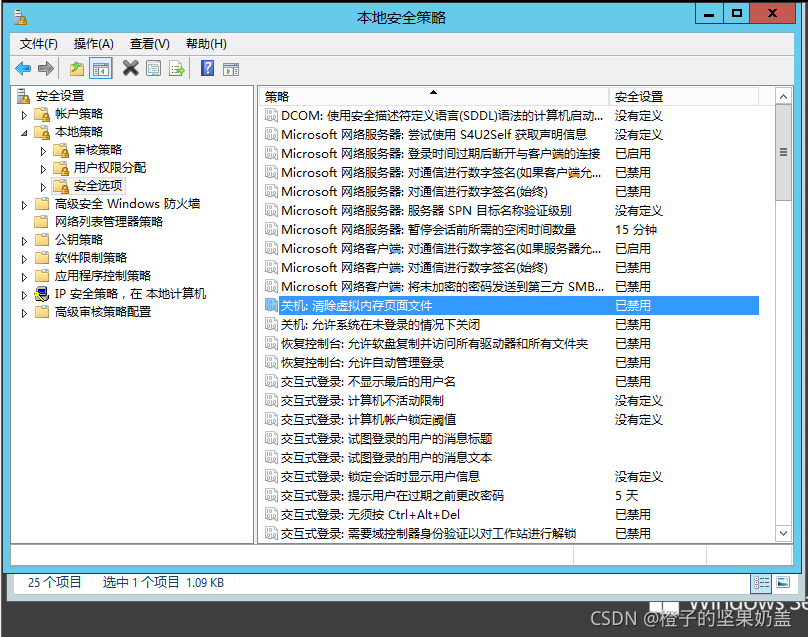Click the 高级审核策略配置 folder icon

coord(42,312)
